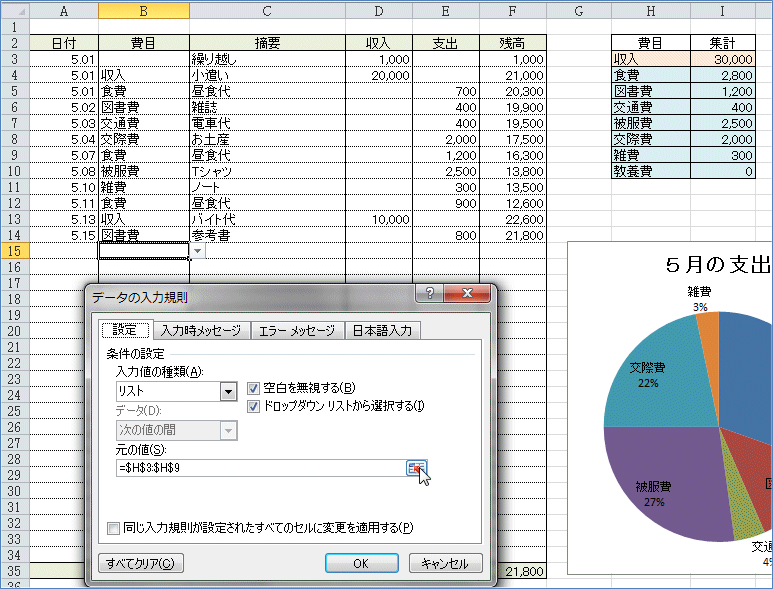The image size is (773, 589).
Task: Select column H header
Action: (651, 11)
